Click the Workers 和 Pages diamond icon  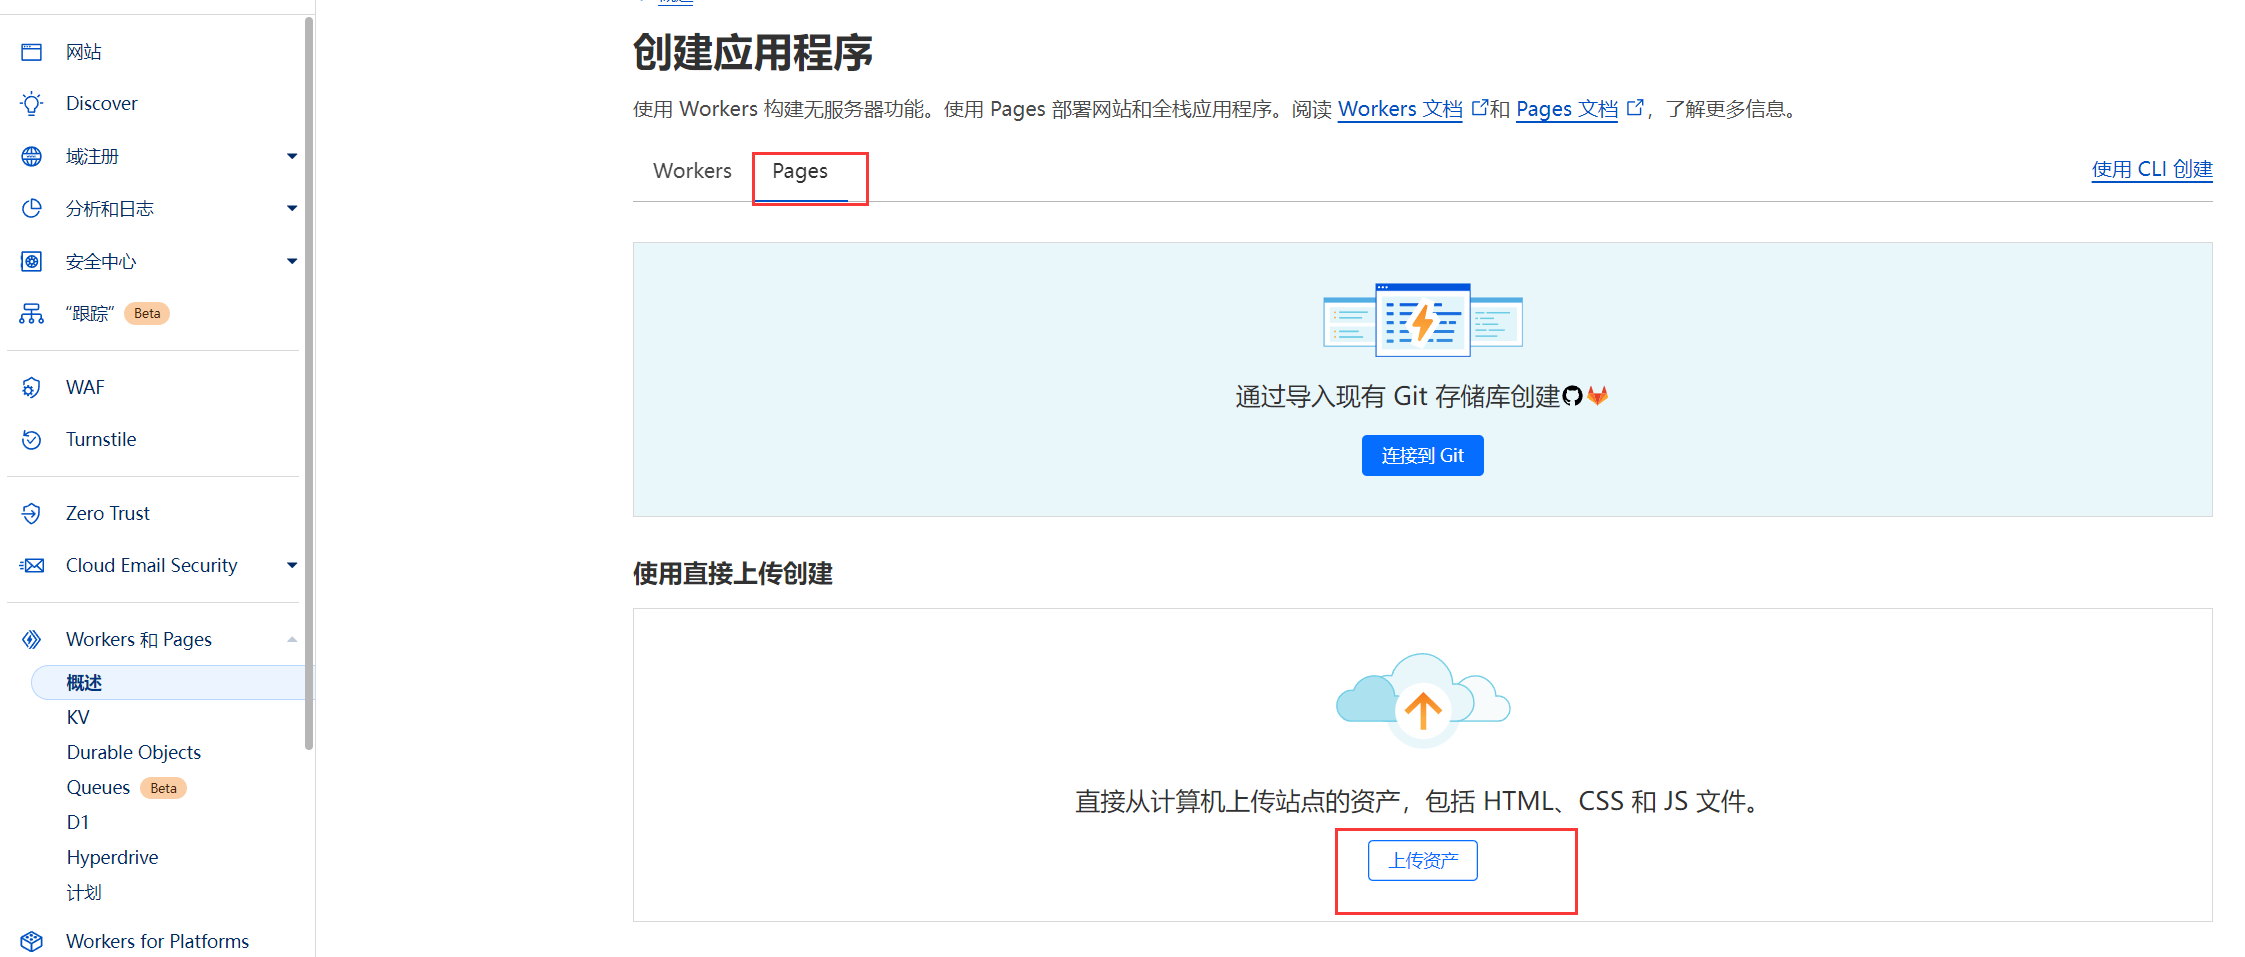[x=32, y=639]
